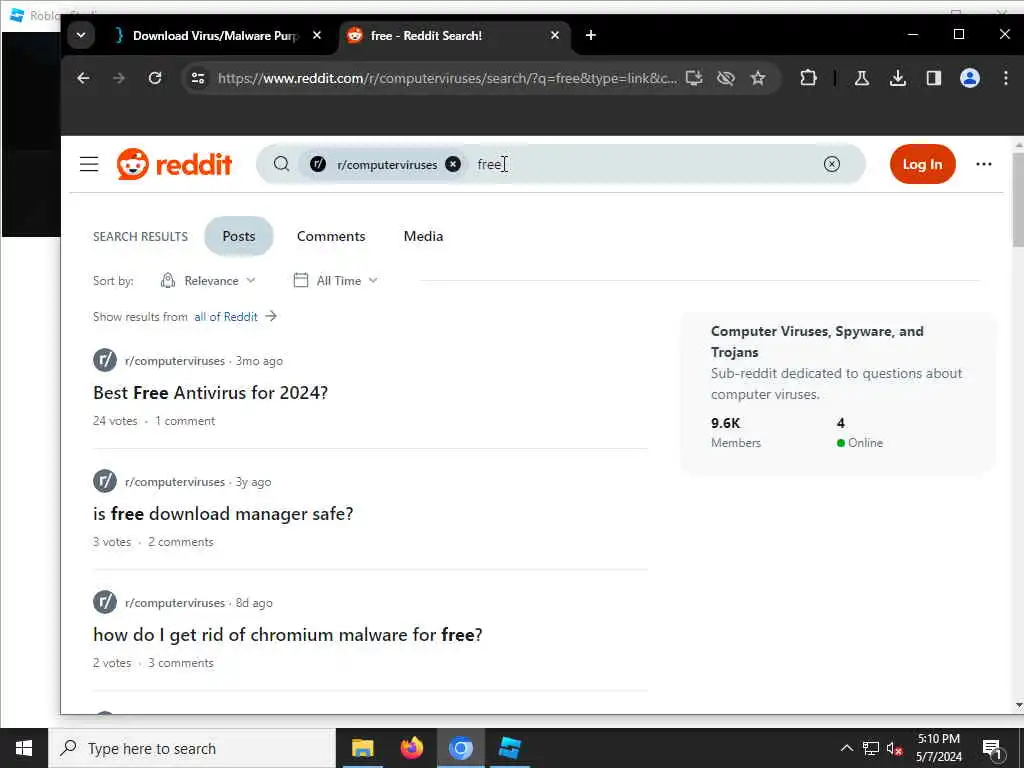Bookmark the page with the star icon

(x=758, y=78)
